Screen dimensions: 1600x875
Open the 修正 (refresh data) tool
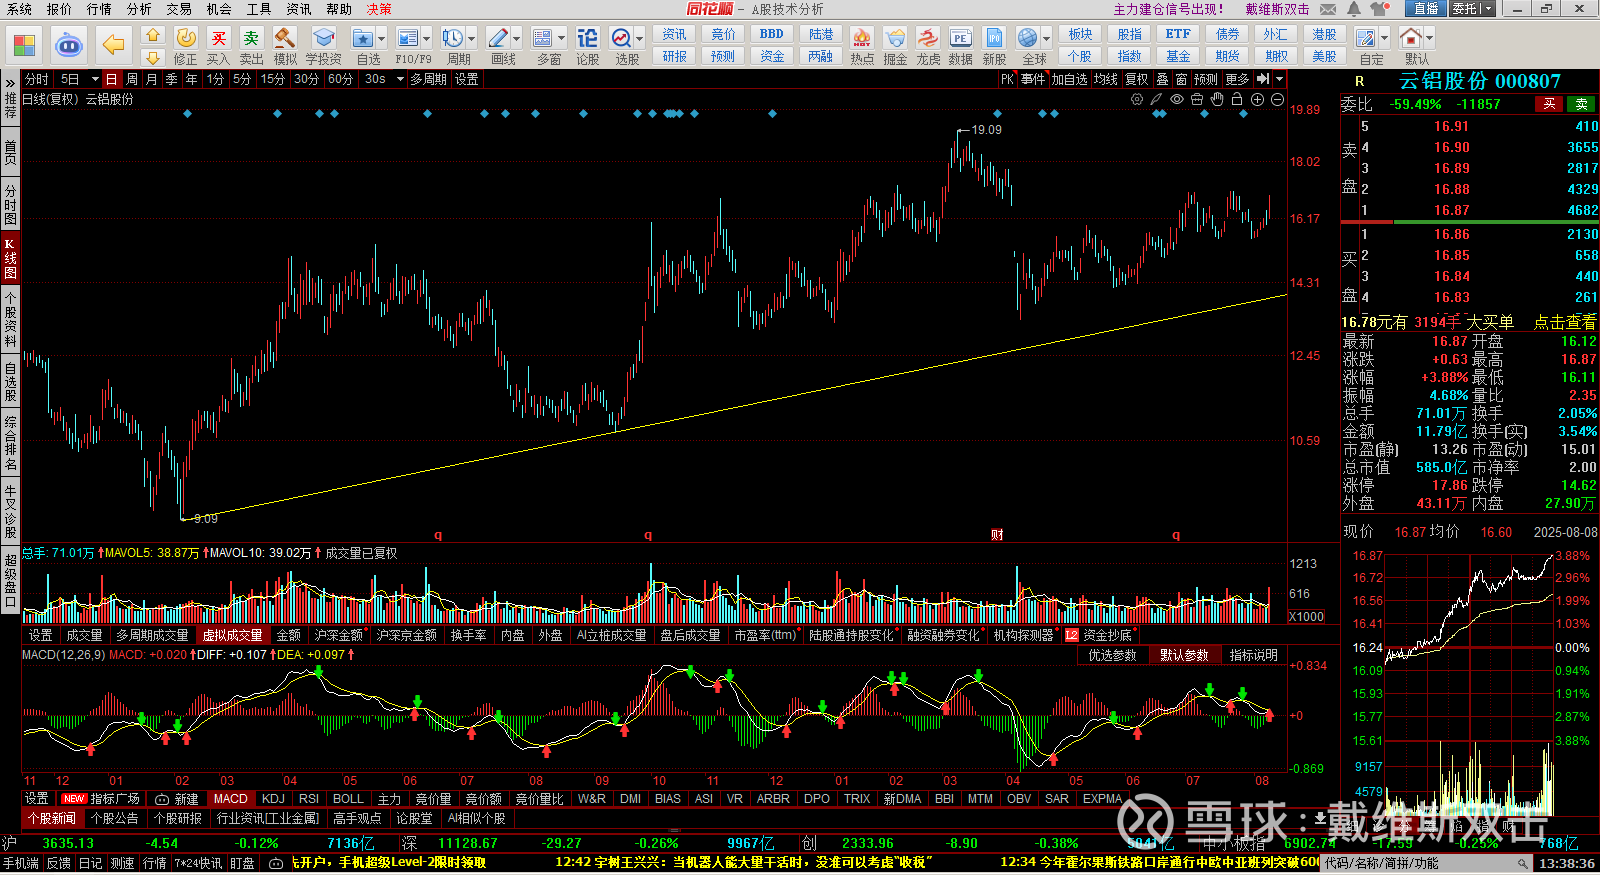(x=186, y=46)
